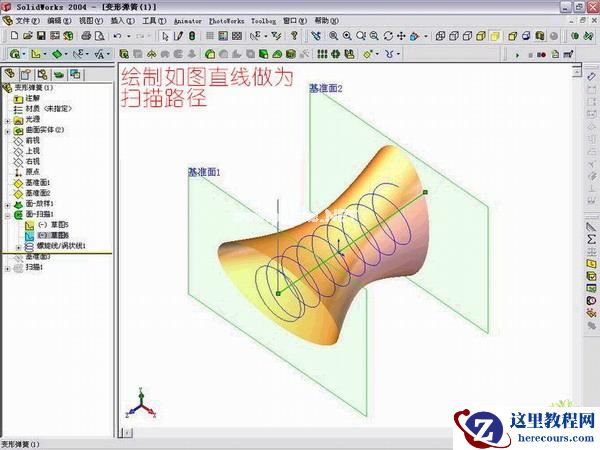Expand the 面-放样1 feature node

tap(7, 205)
